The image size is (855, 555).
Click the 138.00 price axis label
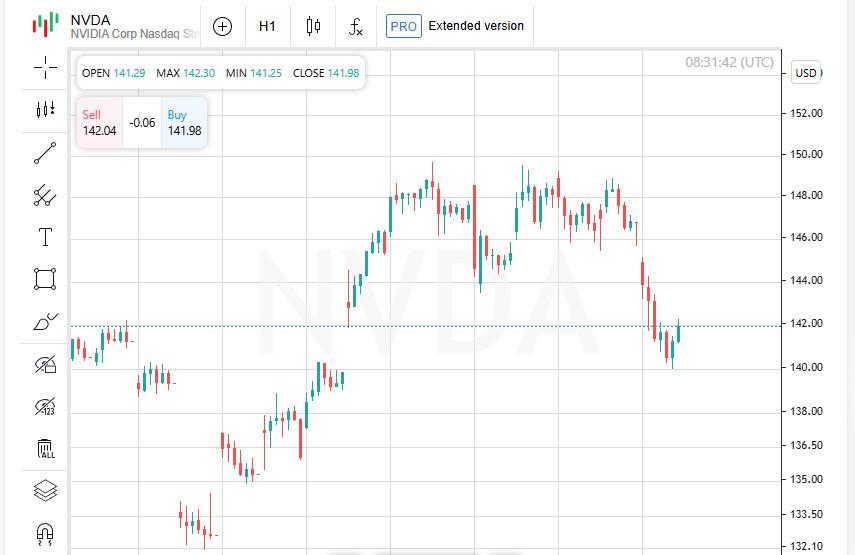pos(806,411)
